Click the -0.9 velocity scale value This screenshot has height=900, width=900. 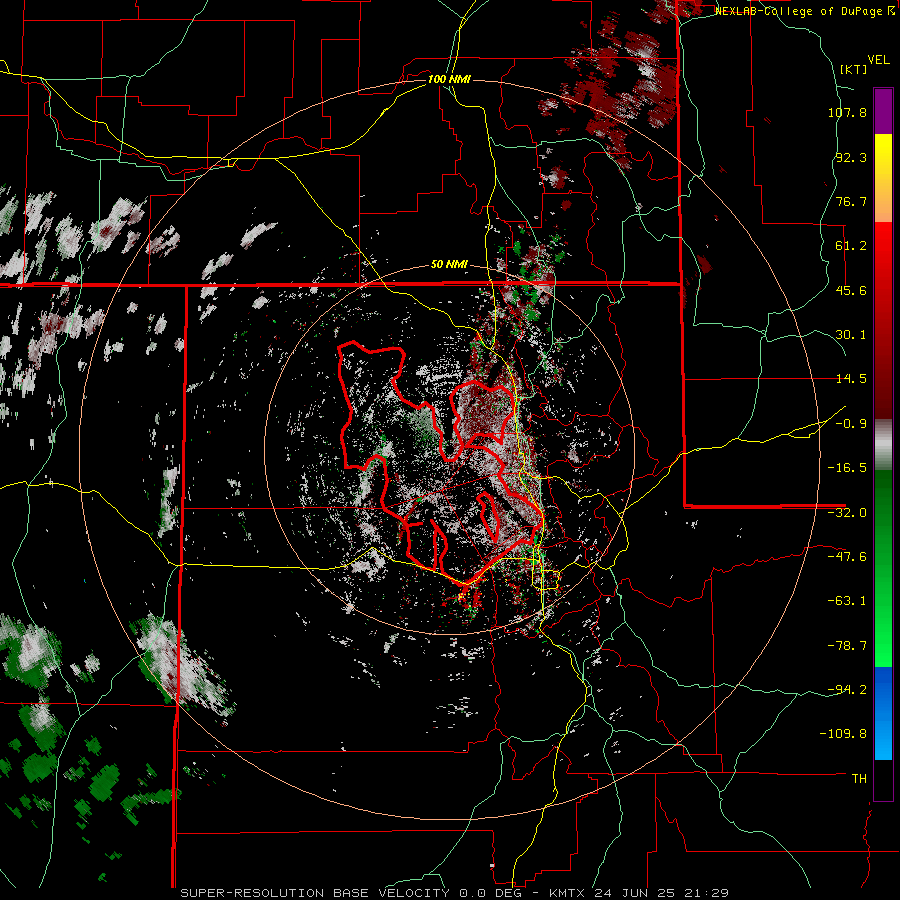pos(851,424)
